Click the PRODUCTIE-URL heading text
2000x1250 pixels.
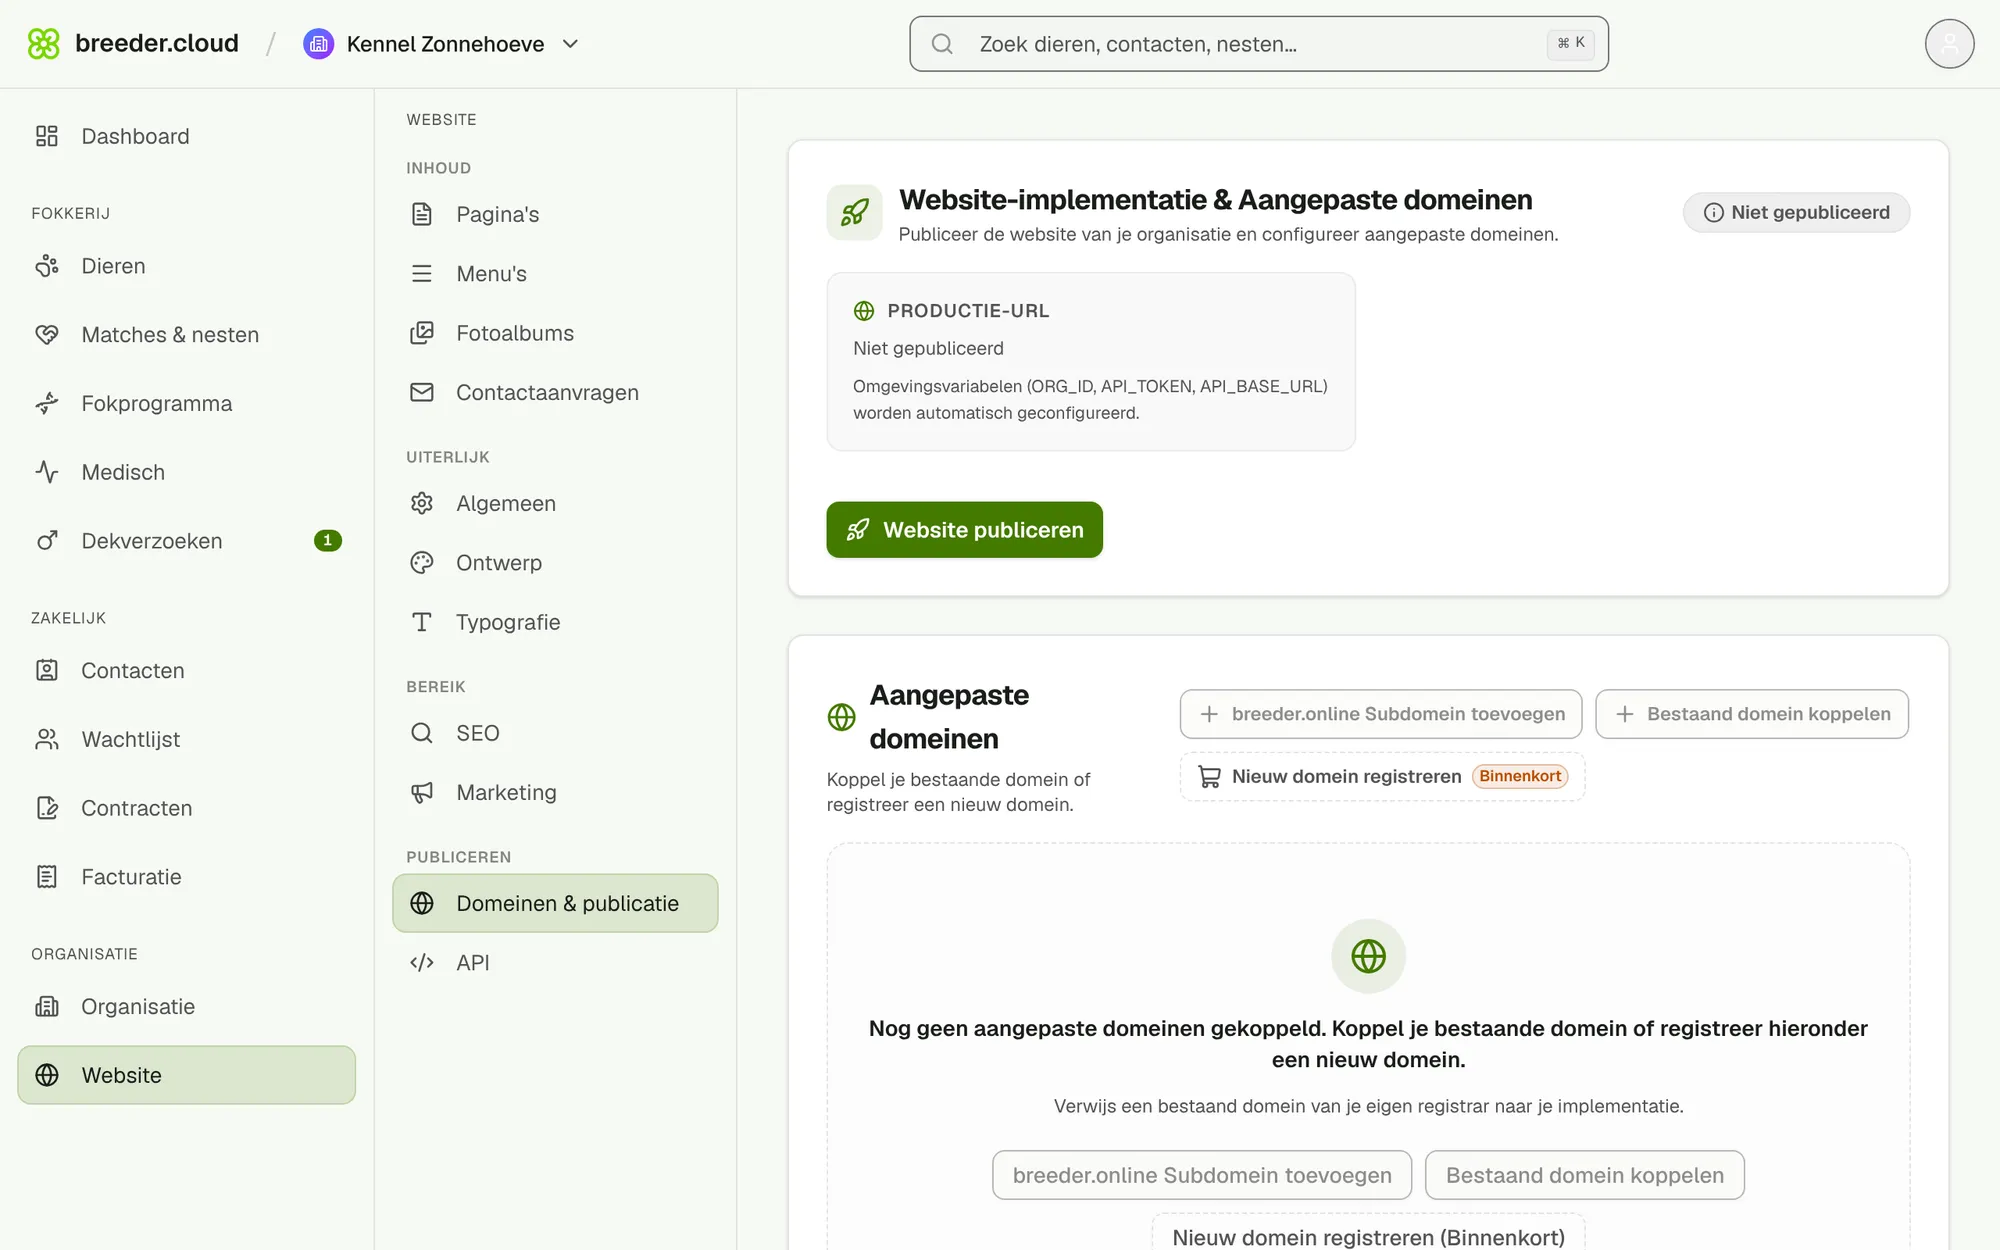point(968,311)
